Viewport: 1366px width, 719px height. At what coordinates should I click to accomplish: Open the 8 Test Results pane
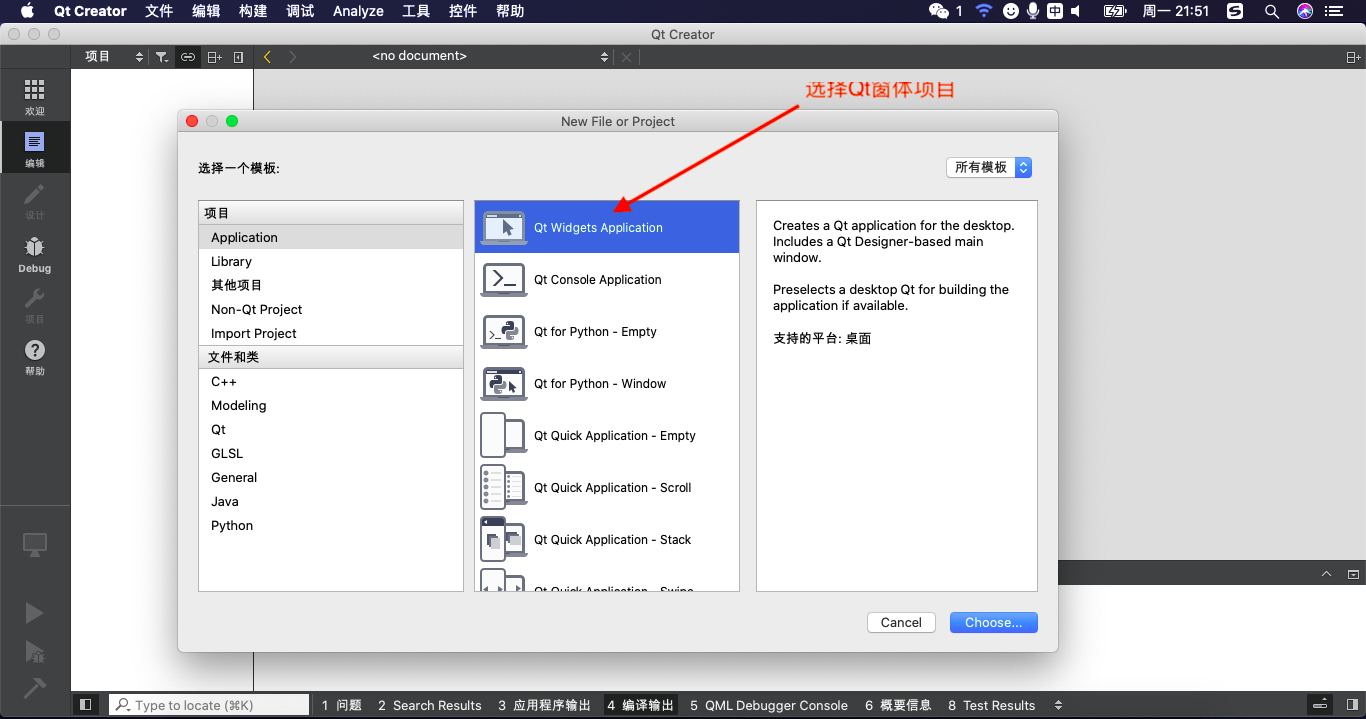(991, 705)
